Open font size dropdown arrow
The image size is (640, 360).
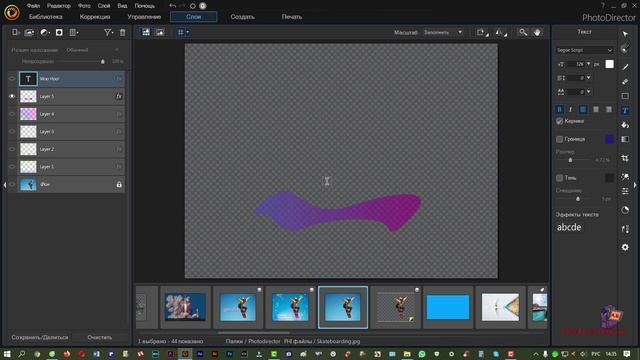(x=588, y=64)
